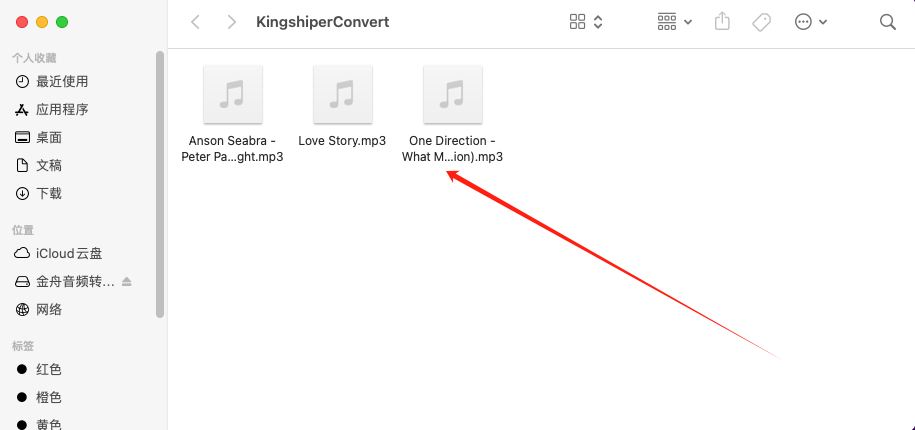Open the search magnifier
Screen dimensions: 915x430
[888, 22]
